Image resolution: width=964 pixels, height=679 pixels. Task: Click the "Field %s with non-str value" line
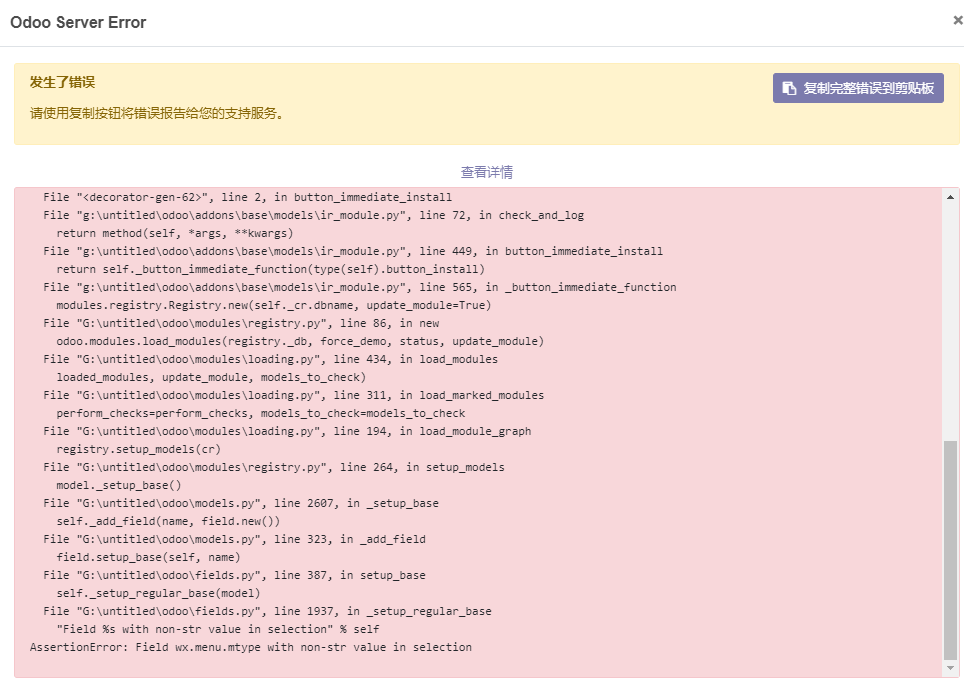(218, 629)
